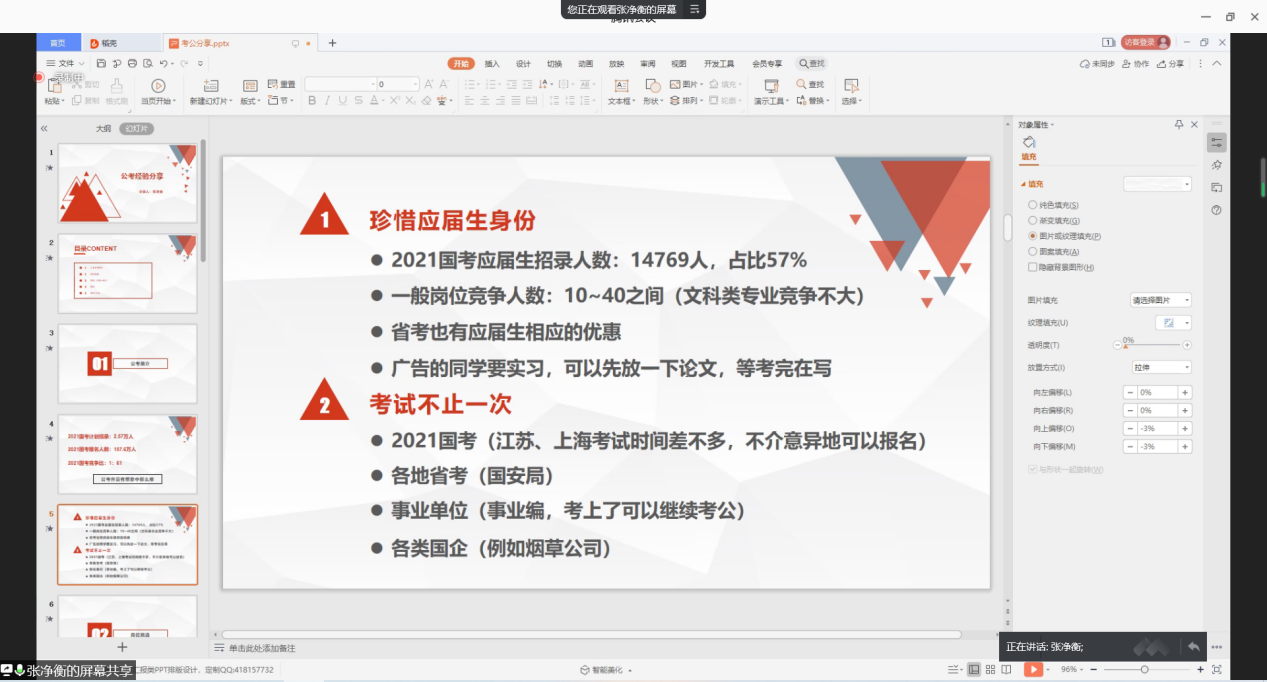
Task: Enable the 隐藏背景图形 checkbox
Action: [x=1033, y=268]
